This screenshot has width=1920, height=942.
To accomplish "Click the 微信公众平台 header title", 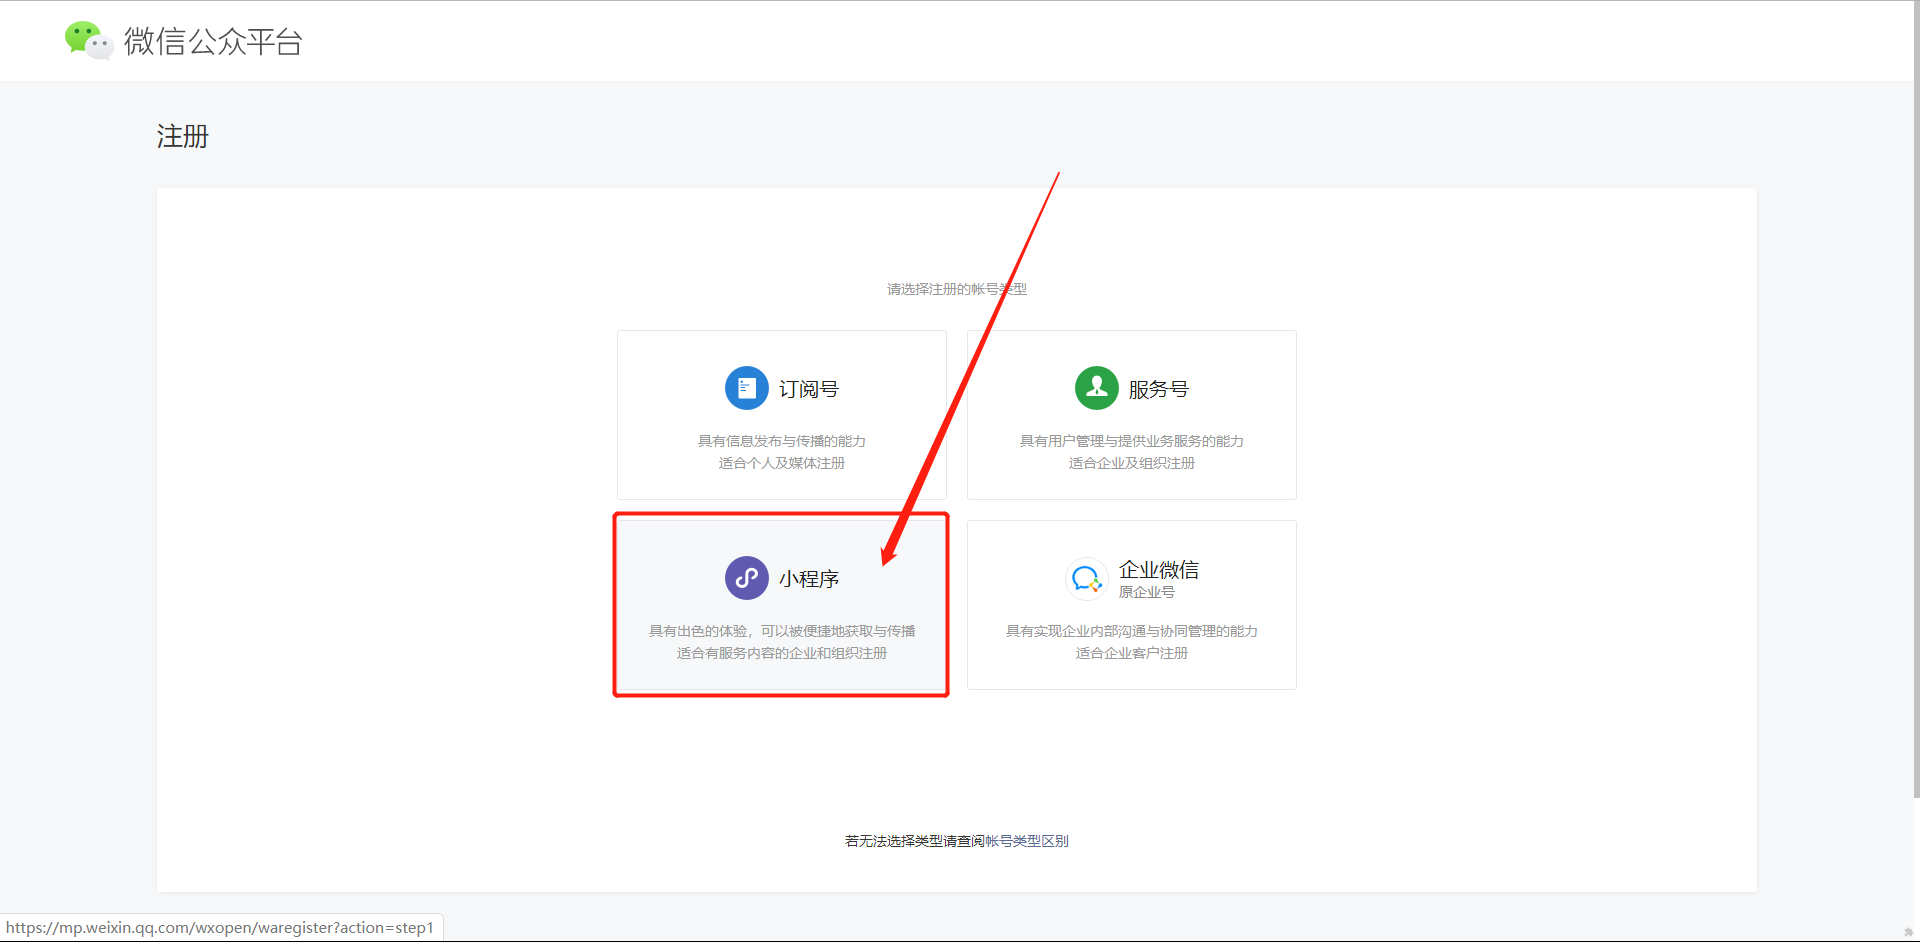I will 213,41.
